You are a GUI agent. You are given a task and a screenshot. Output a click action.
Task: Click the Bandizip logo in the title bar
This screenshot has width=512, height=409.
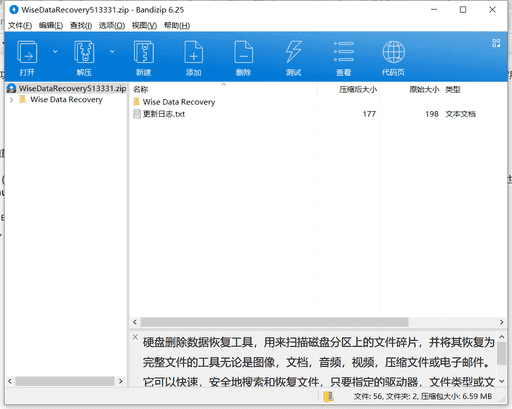[x=14, y=10]
